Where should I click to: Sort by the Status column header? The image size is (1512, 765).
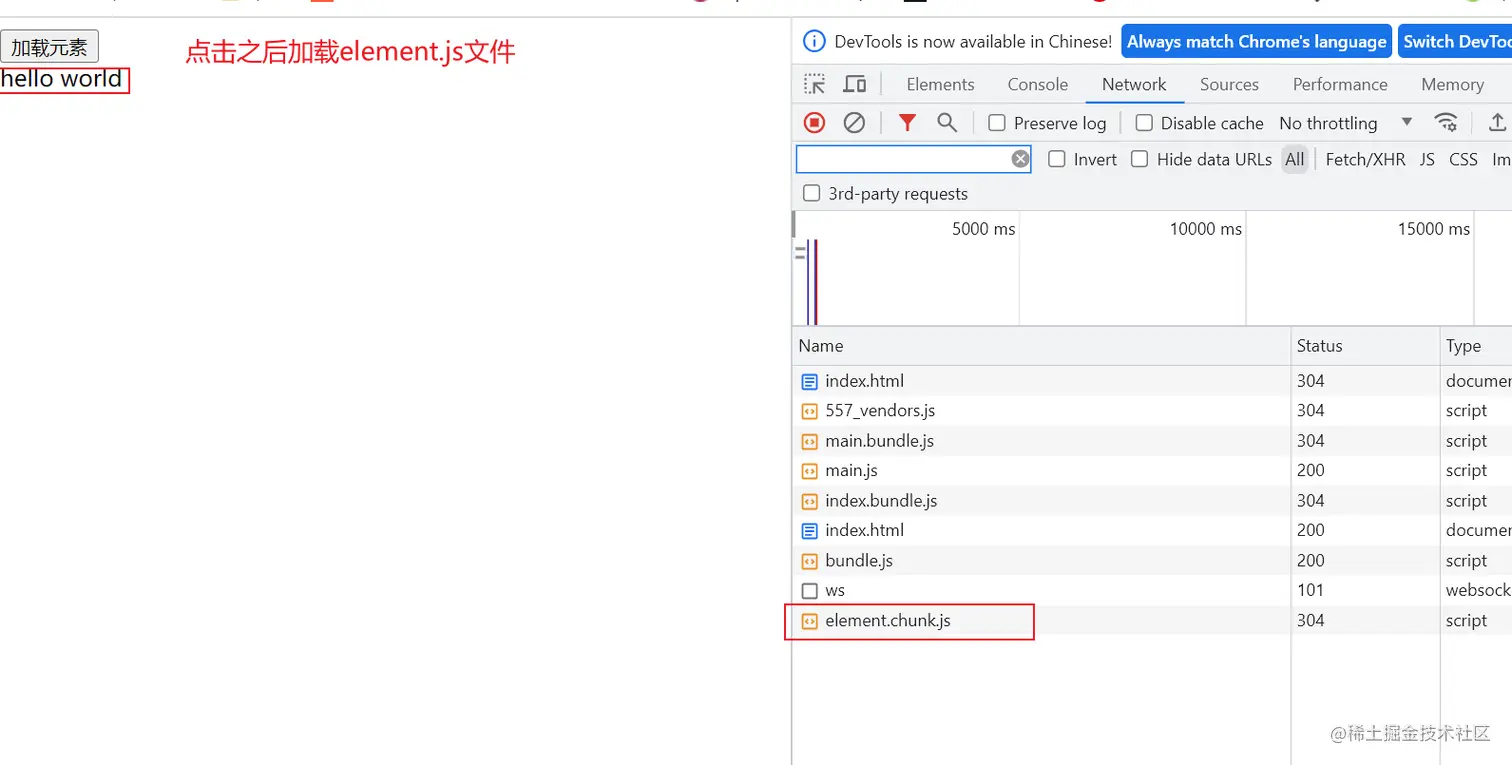click(x=1365, y=346)
